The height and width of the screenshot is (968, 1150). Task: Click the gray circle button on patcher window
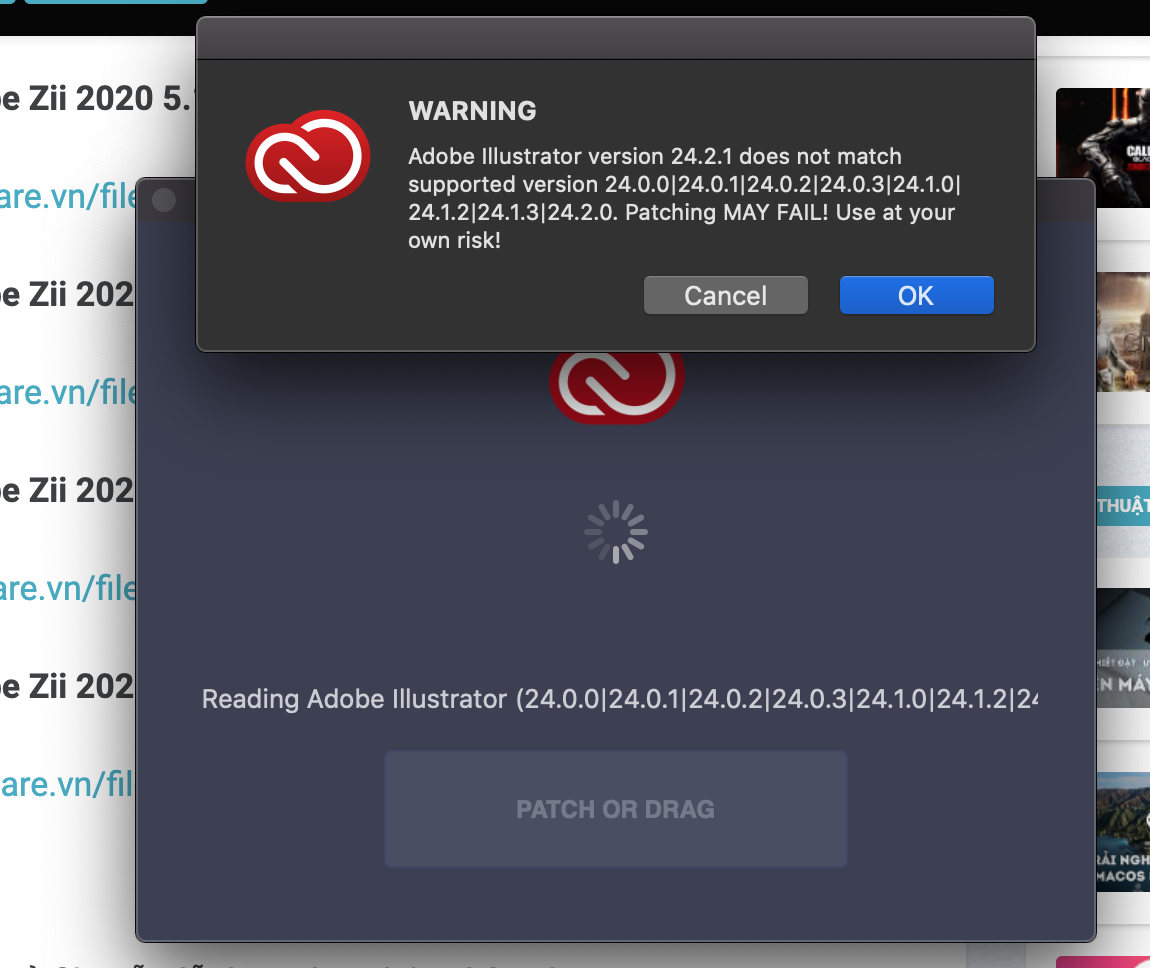click(164, 199)
